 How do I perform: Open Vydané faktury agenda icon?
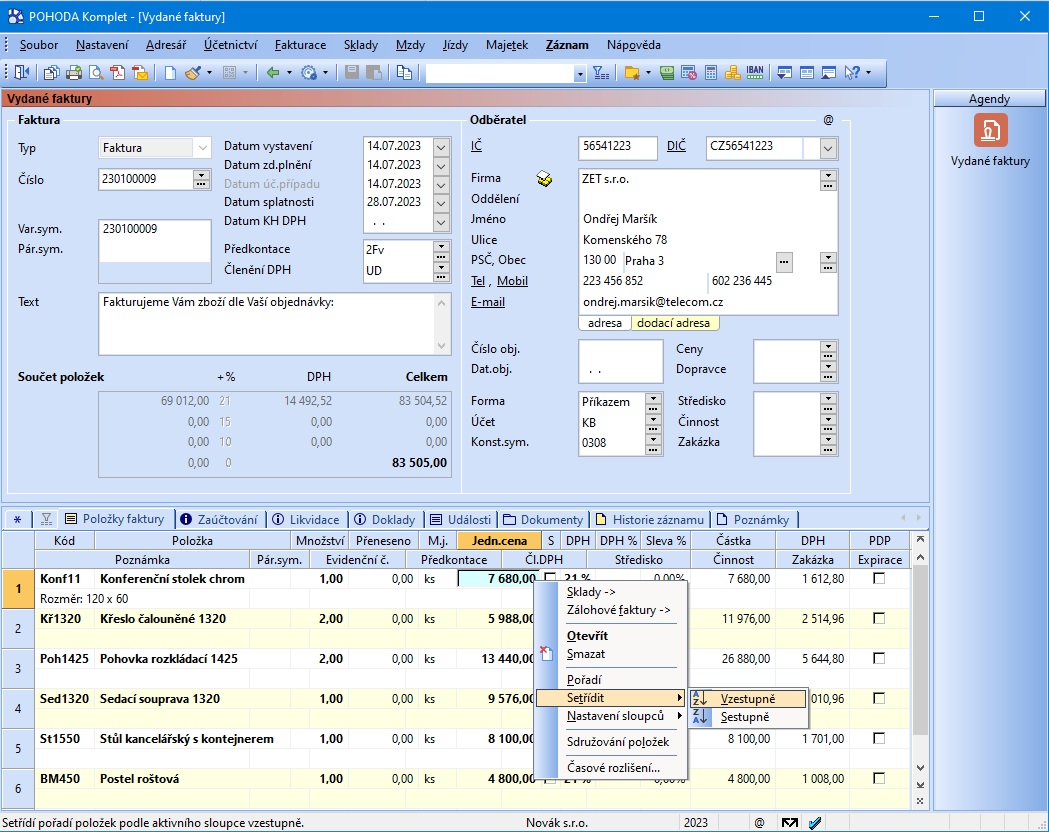coord(990,130)
